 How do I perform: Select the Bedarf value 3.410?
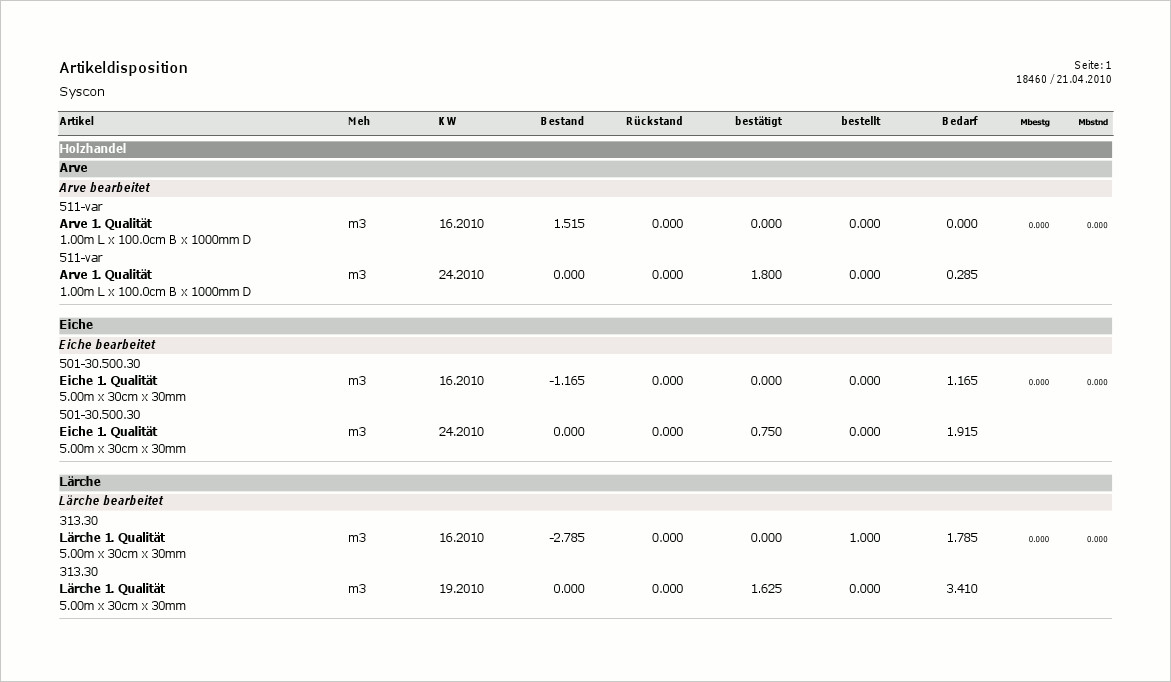click(x=961, y=589)
